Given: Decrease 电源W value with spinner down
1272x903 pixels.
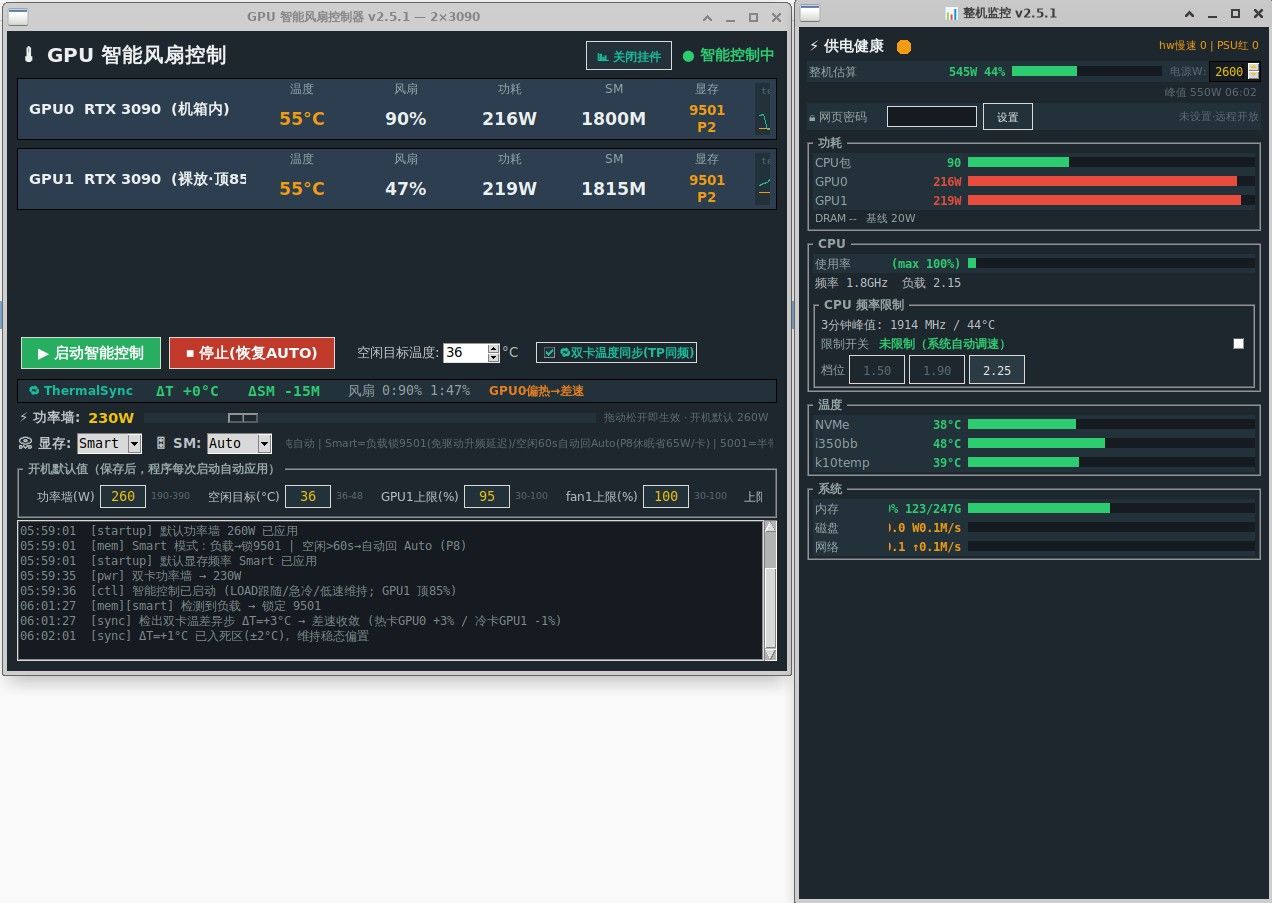Looking at the screenshot, I should pos(1253,76).
